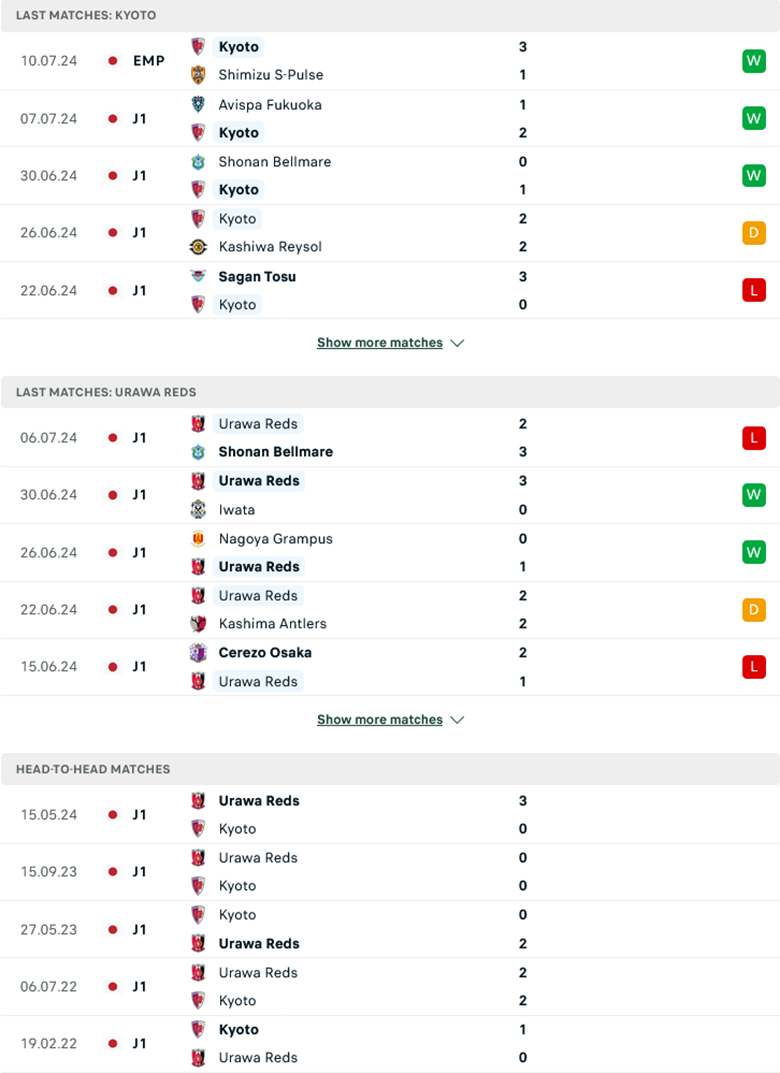Click the green W badge for Kyoto vs Shimizu
Viewport: 780px width, 1073px height.
tap(753, 61)
